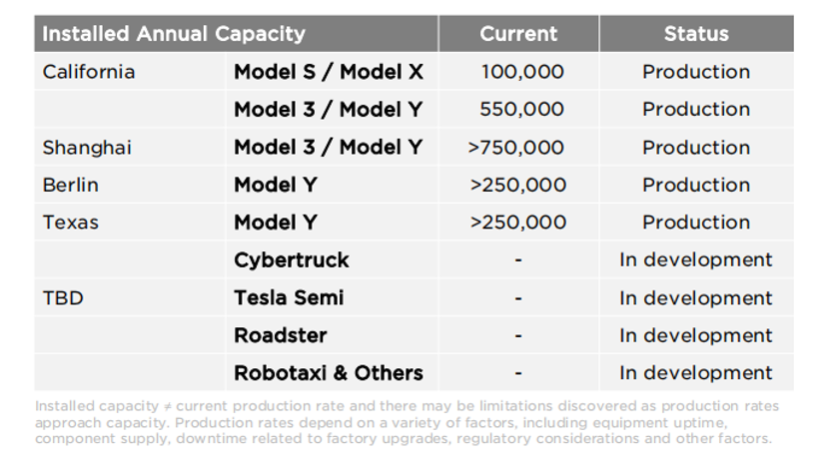Click the Roadster "In development" status
This screenshot has height=462, width=832.
pyautogui.click(x=696, y=336)
